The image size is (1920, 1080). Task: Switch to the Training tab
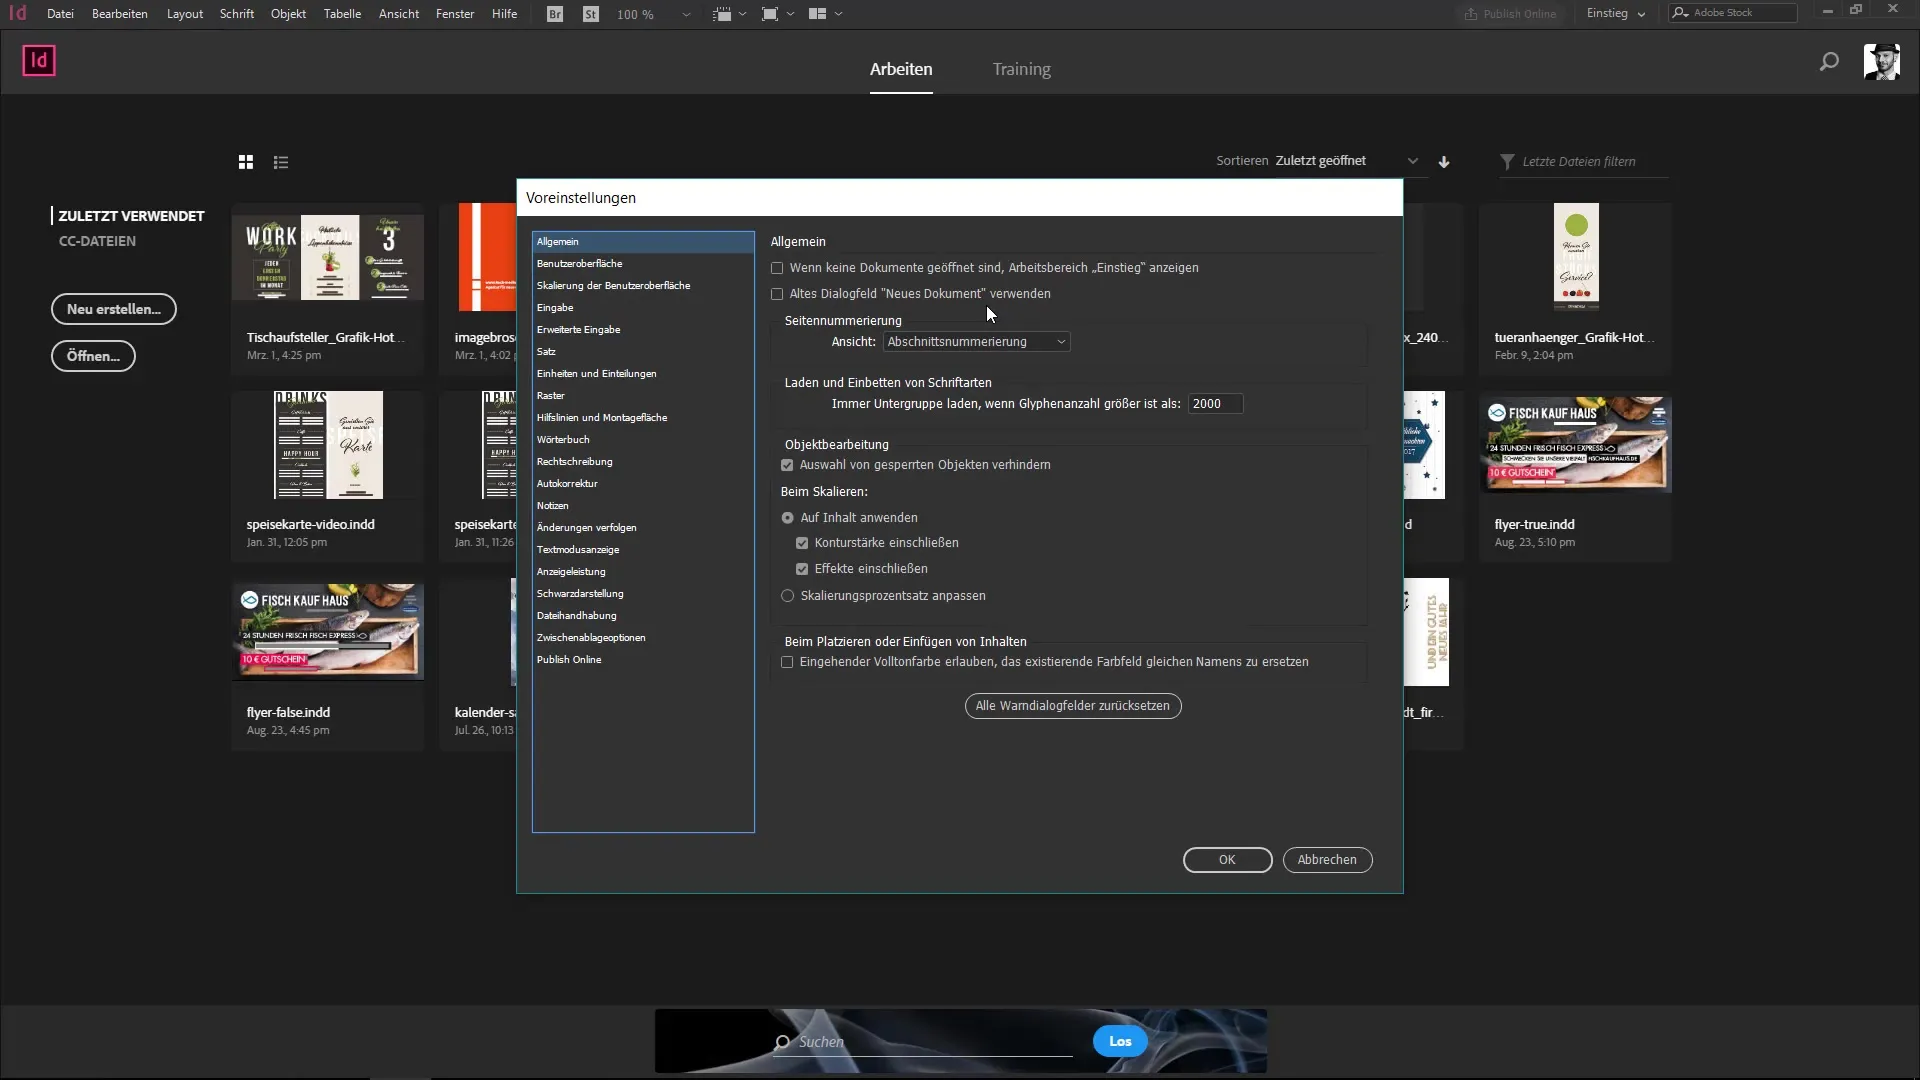click(1021, 69)
